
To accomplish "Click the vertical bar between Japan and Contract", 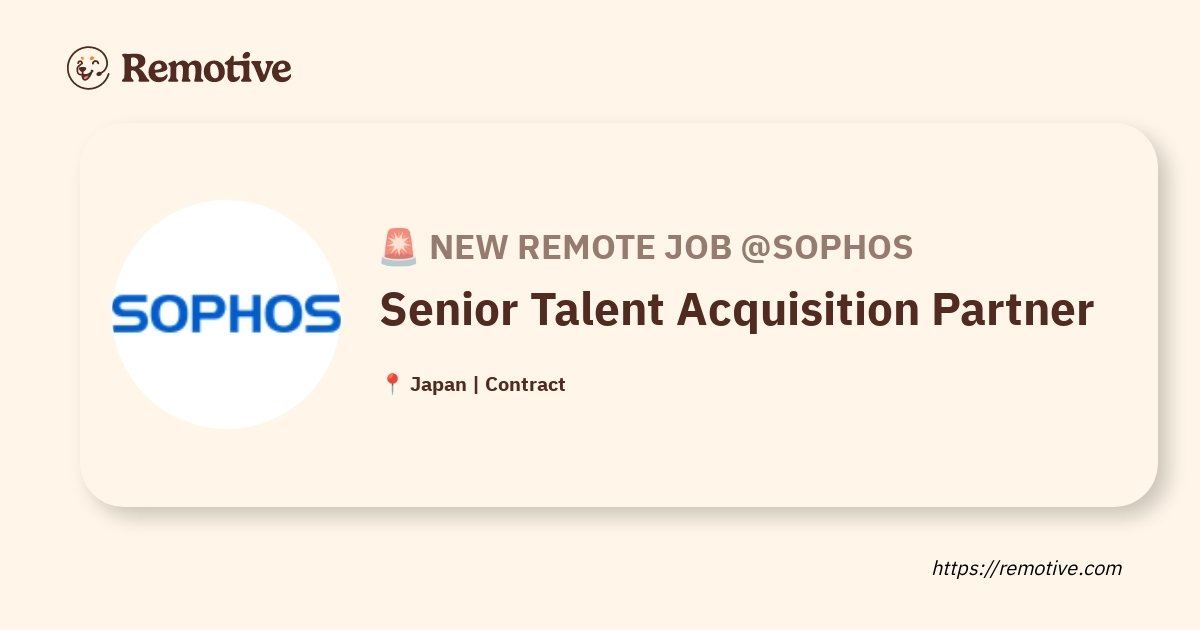I will coord(476,385).
